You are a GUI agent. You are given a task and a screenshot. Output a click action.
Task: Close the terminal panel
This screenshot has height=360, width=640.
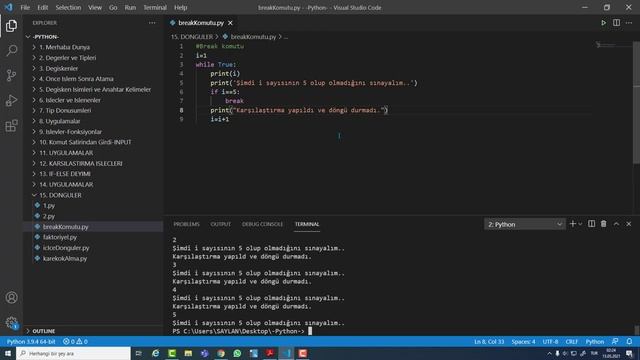[629, 224]
